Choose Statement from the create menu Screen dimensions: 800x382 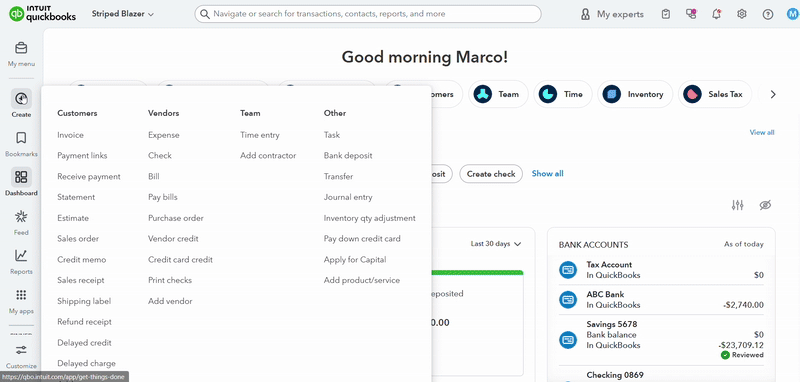pyautogui.click(x=76, y=197)
